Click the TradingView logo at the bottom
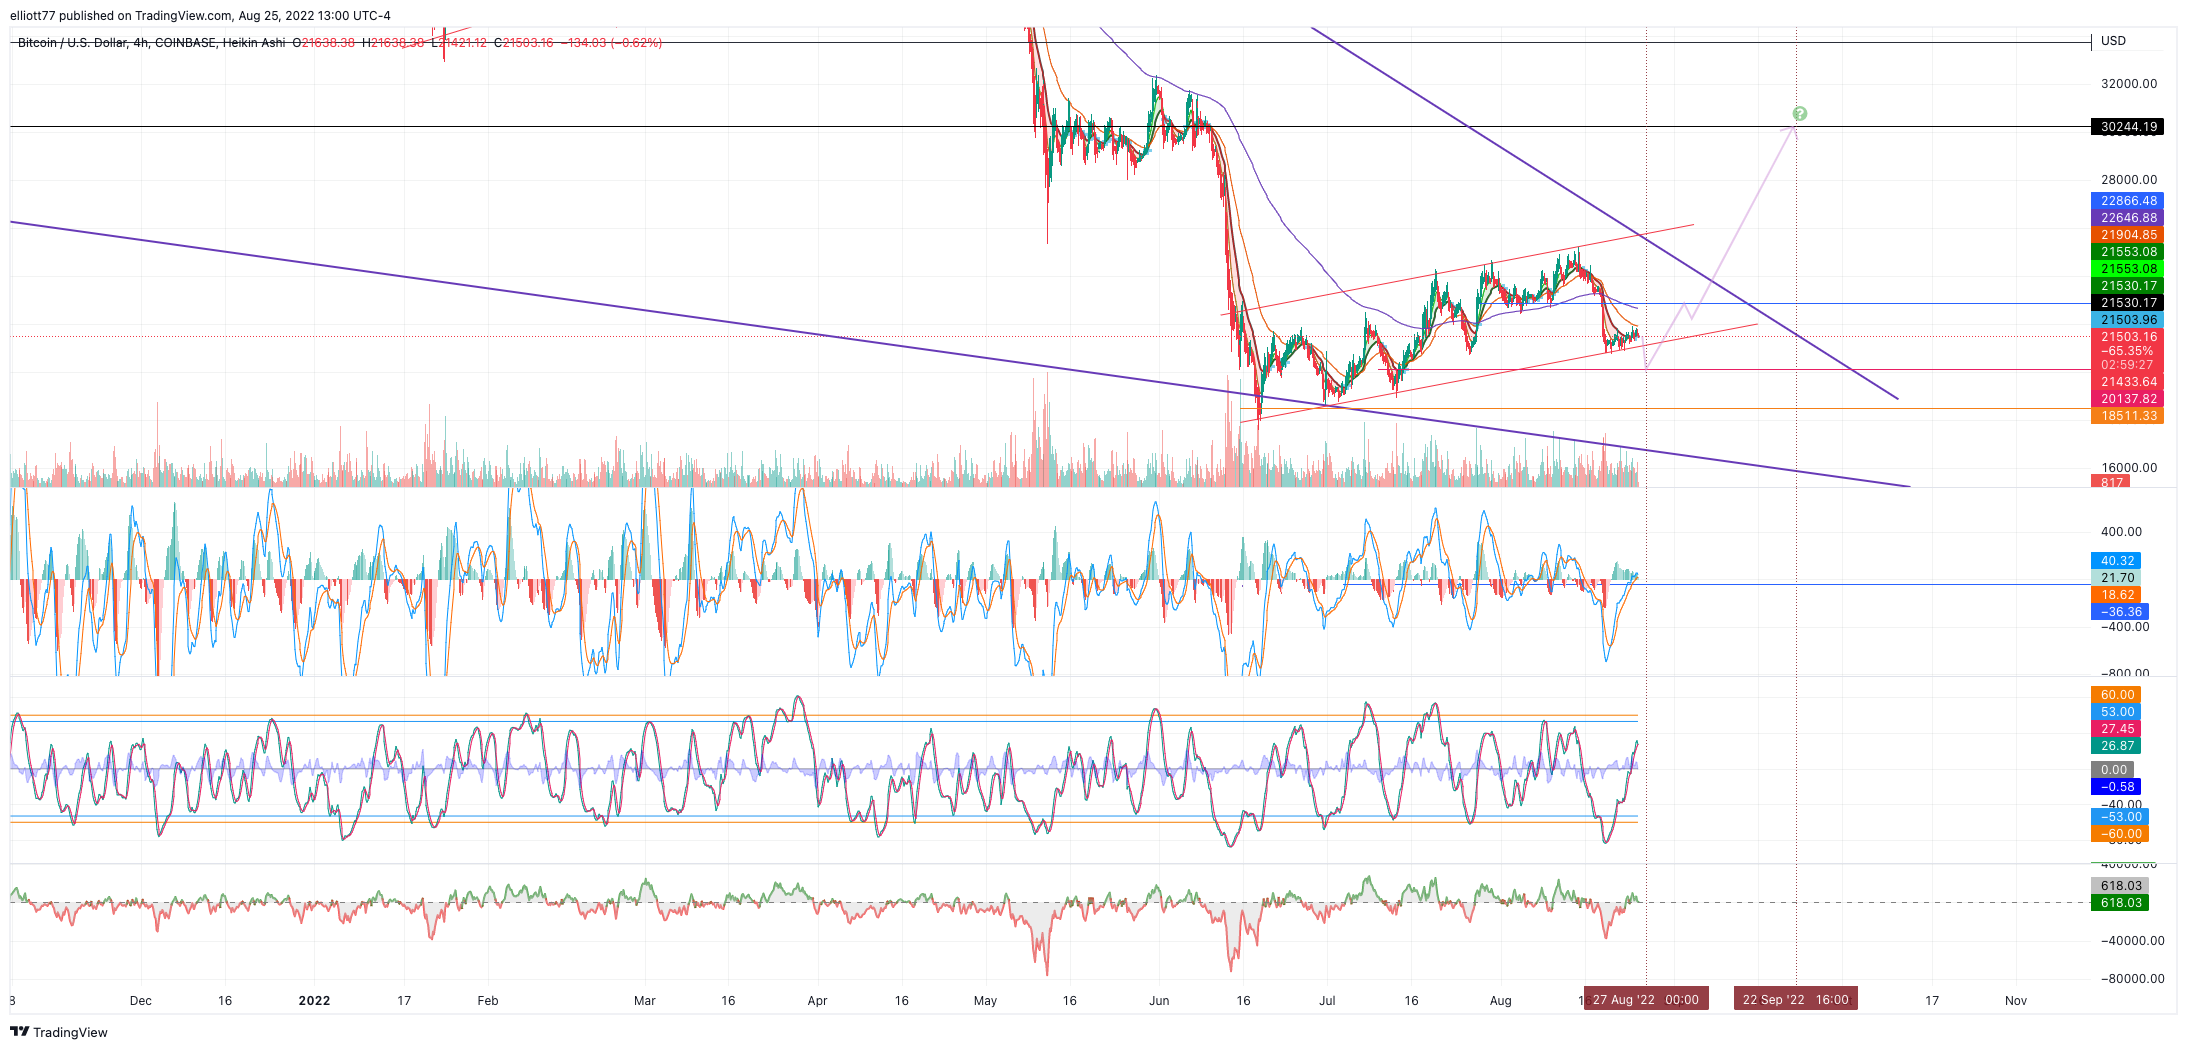 pos(59,1032)
